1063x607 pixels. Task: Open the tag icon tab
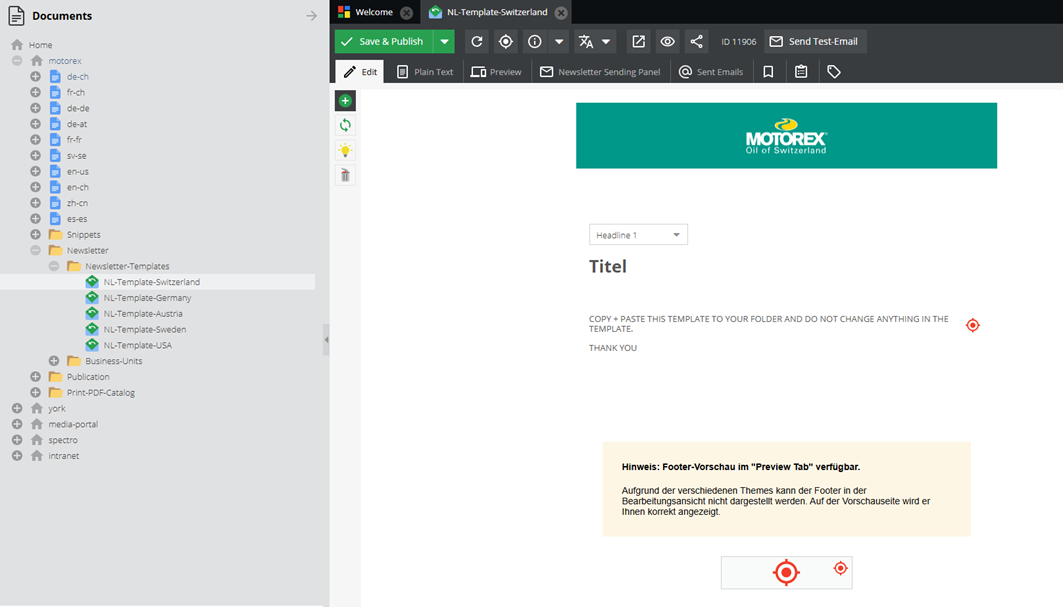click(834, 72)
